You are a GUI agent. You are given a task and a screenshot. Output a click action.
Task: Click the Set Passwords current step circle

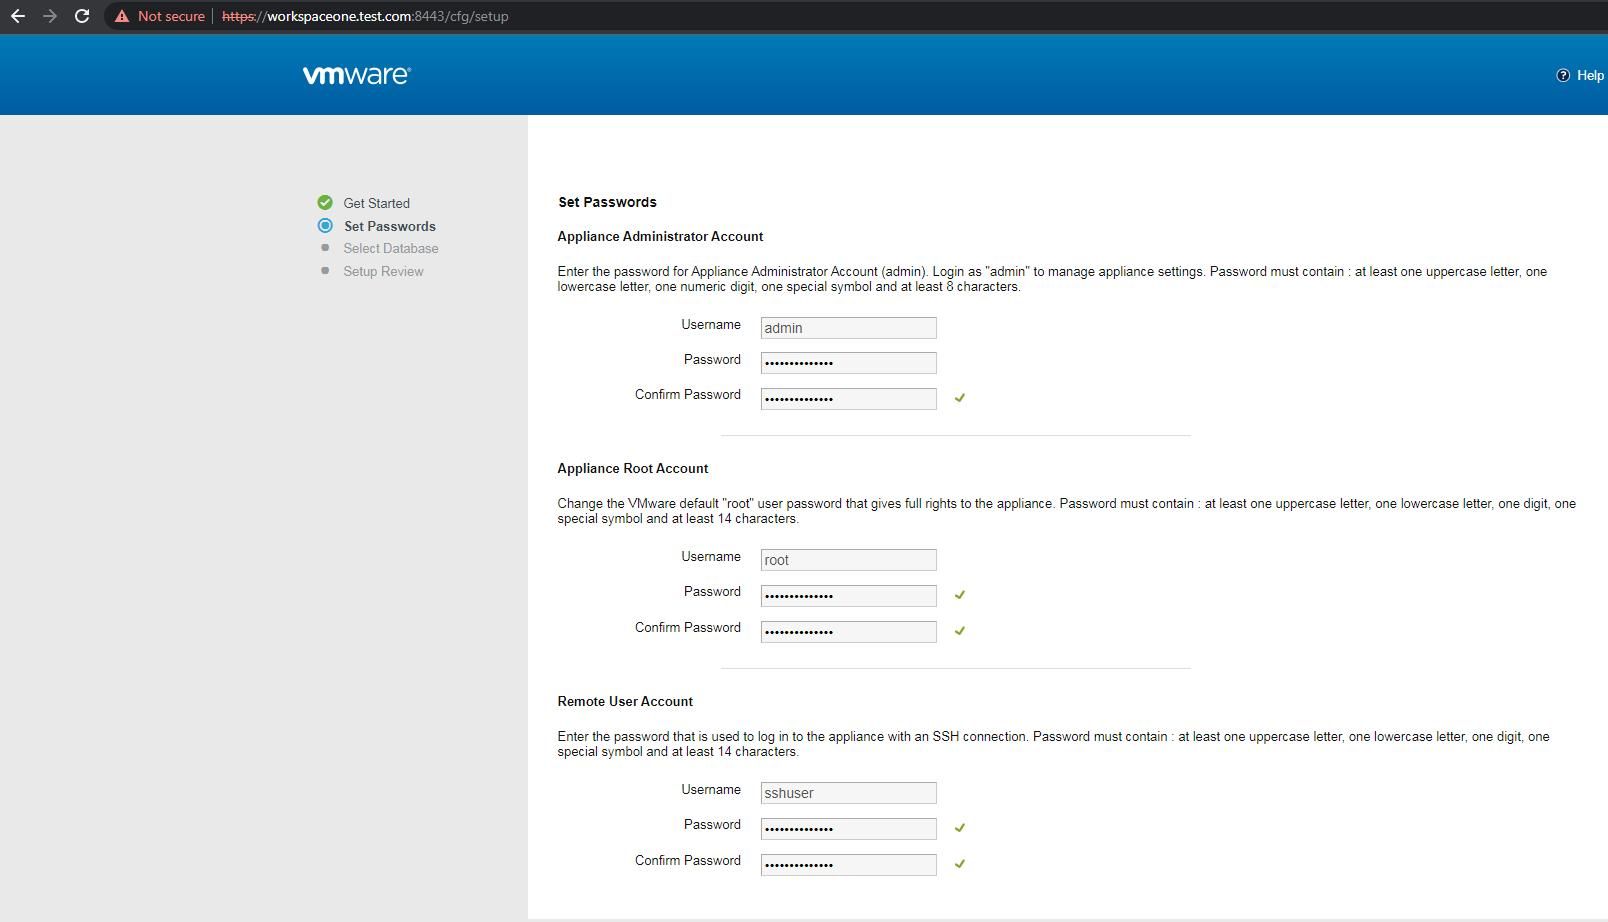click(325, 226)
